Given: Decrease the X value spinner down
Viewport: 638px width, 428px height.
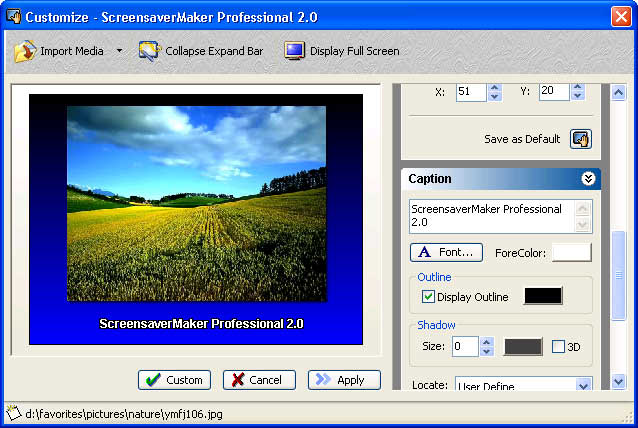Looking at the screenshot, I should click(x=494, y=96).
